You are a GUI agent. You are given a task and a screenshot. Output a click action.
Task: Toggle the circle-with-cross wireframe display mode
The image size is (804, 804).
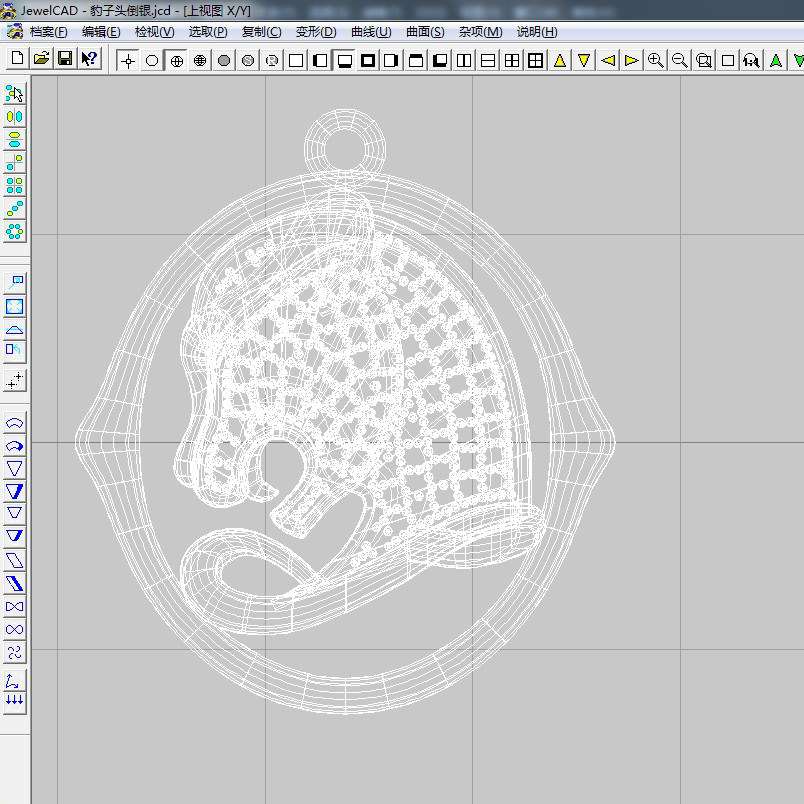click(176, 61)
